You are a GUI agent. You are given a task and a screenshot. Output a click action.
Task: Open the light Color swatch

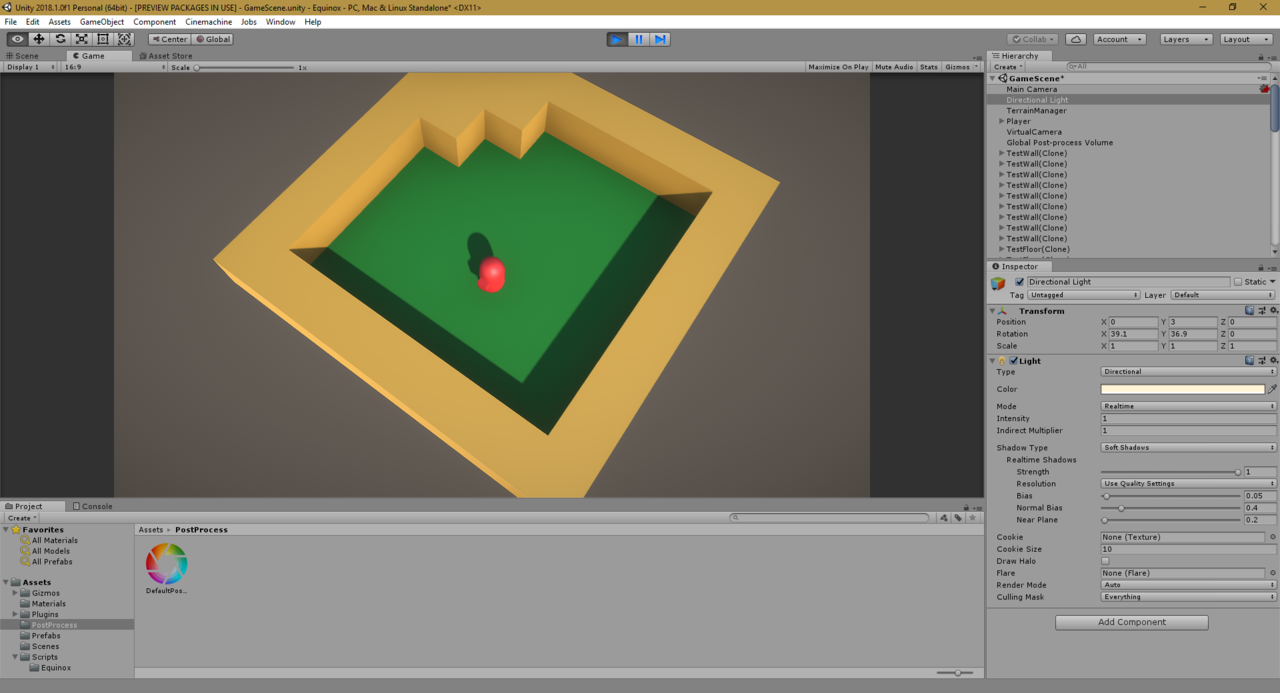[1182, 389]
